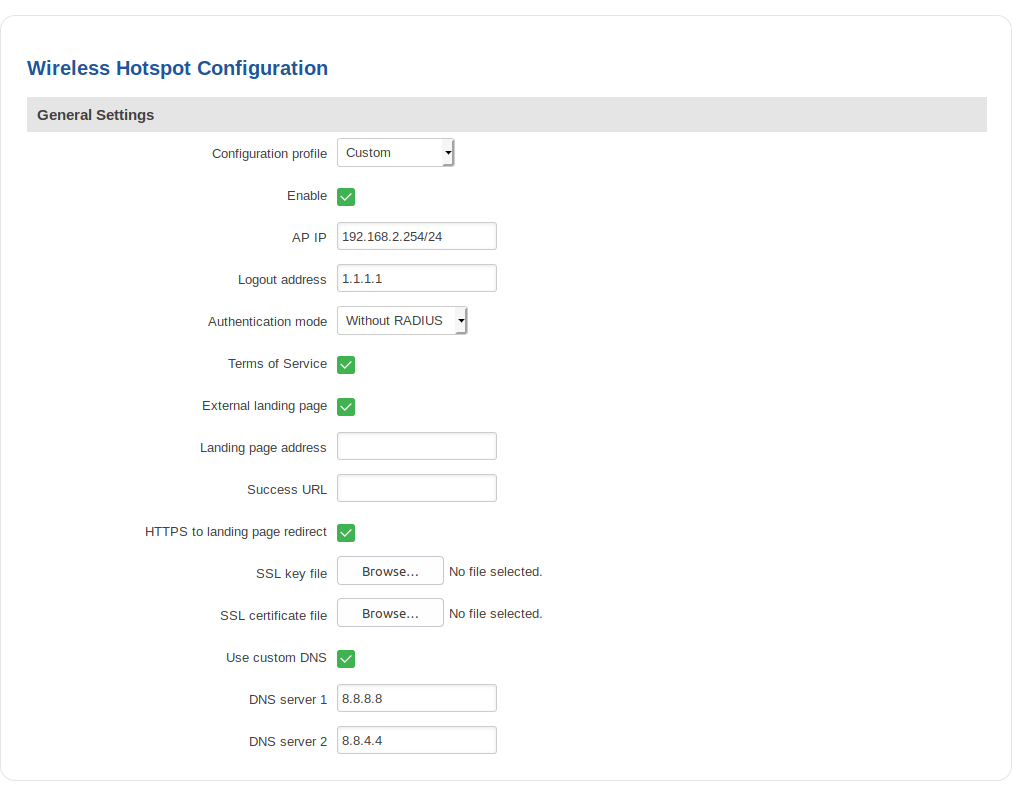Disable the External landing page option
Viewport: 1012px width, 796px height.
pos(345,406)
